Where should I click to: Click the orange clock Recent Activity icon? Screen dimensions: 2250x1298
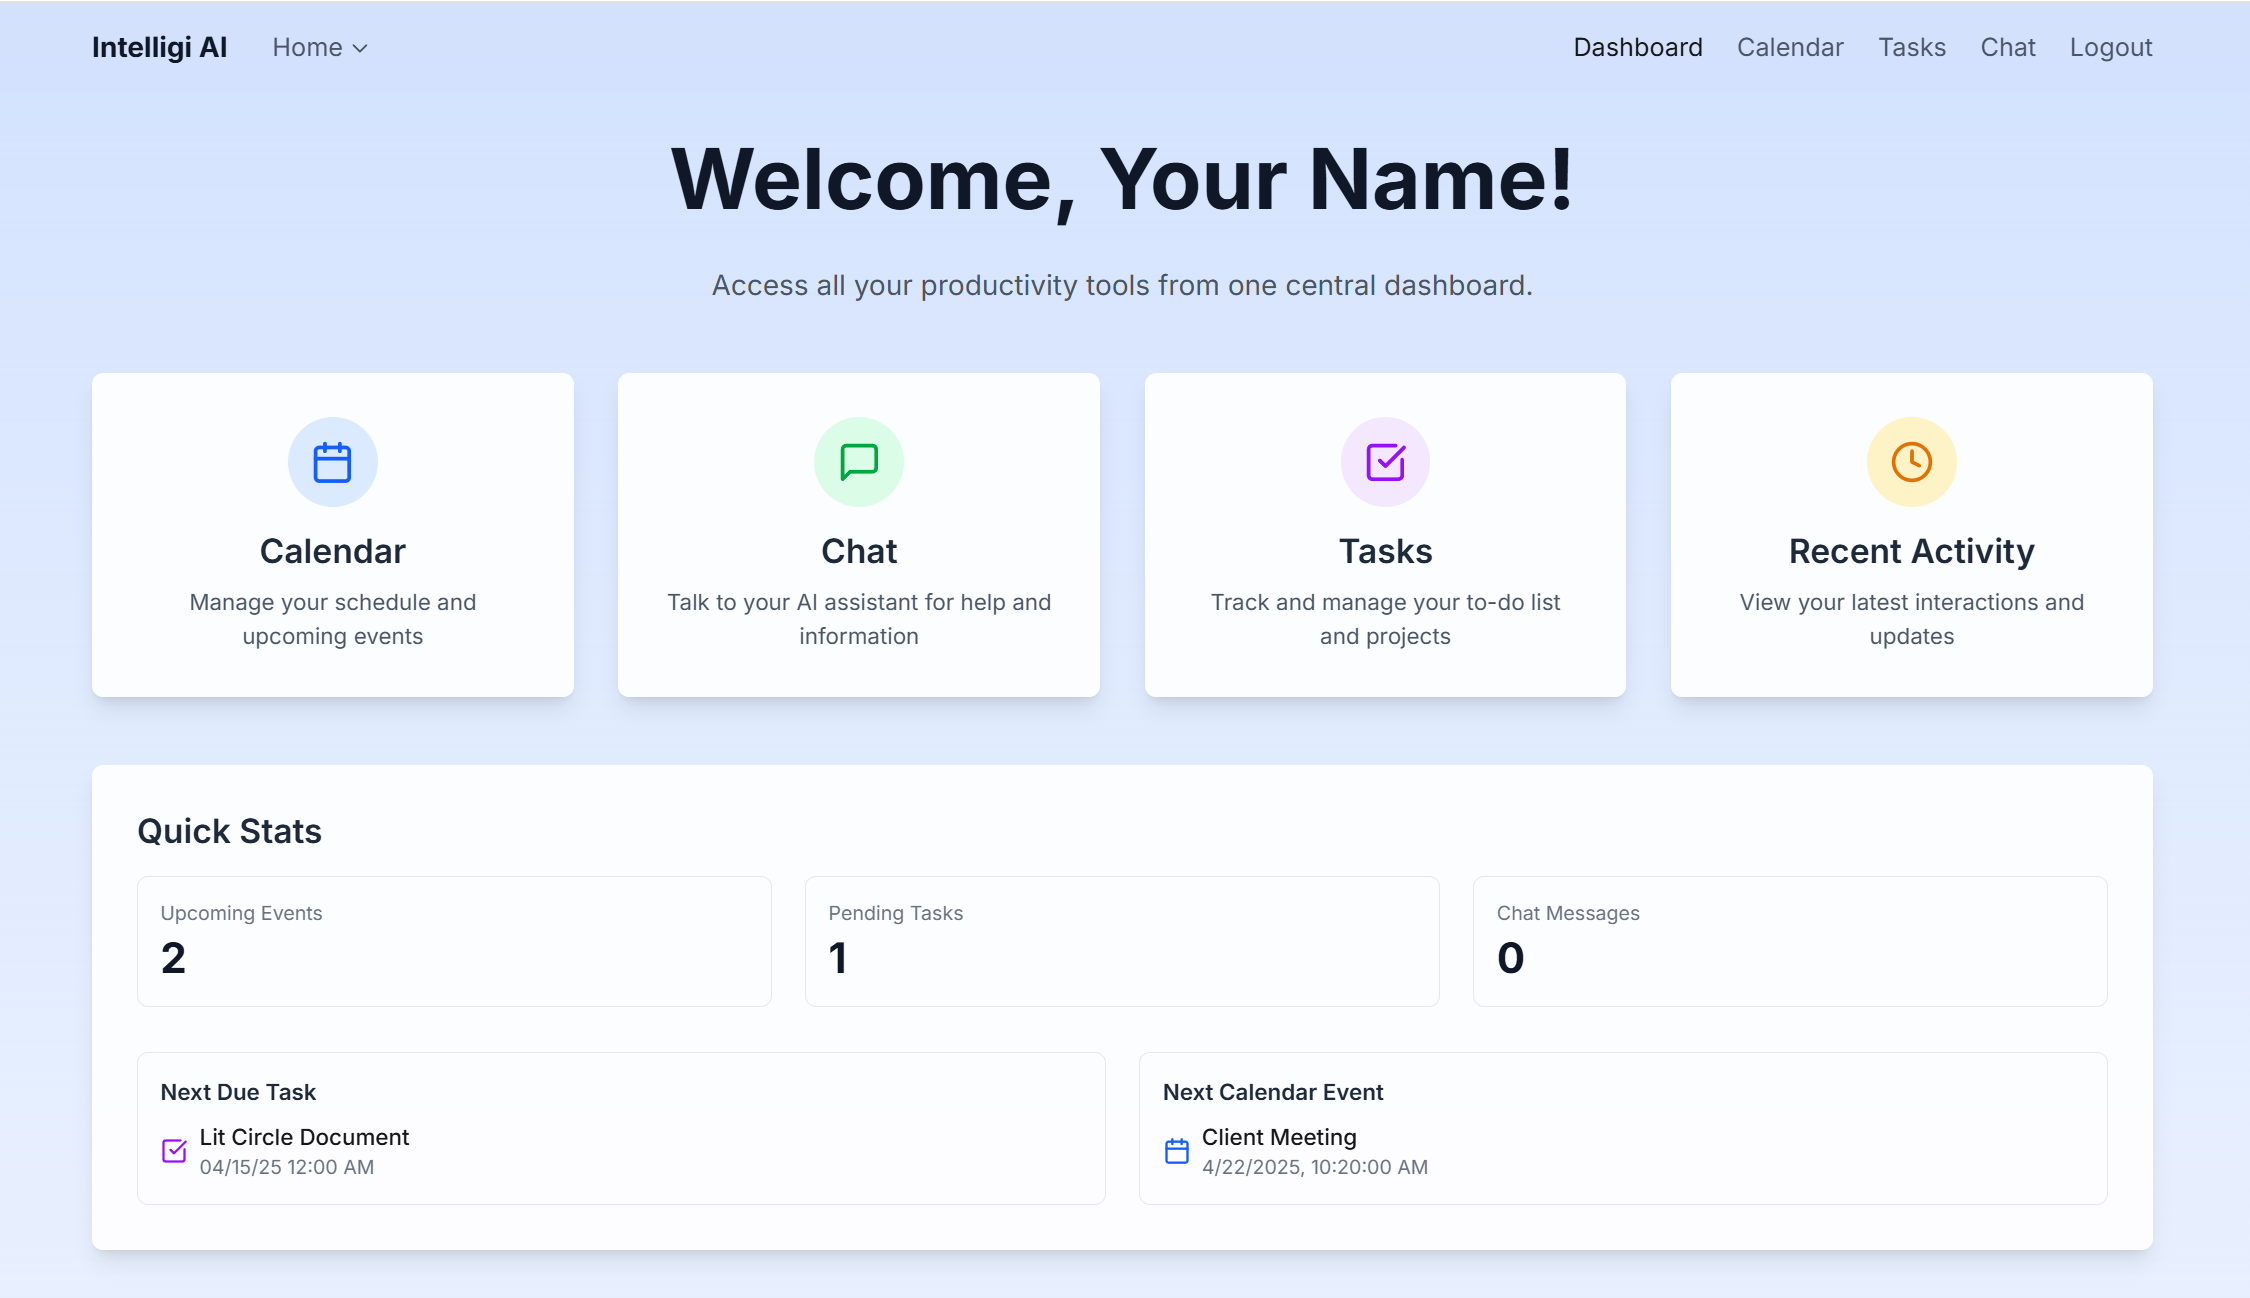point(1911,462)
